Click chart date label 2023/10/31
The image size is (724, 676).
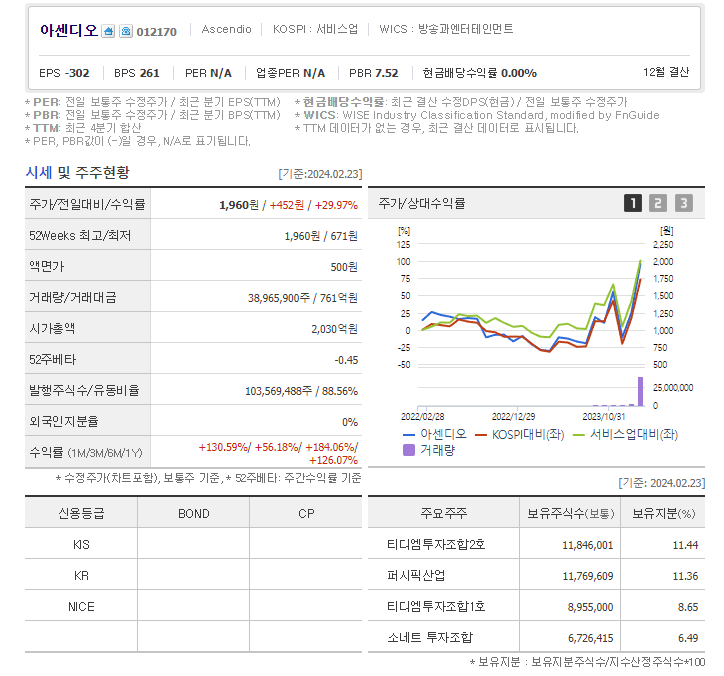(603, 416)
